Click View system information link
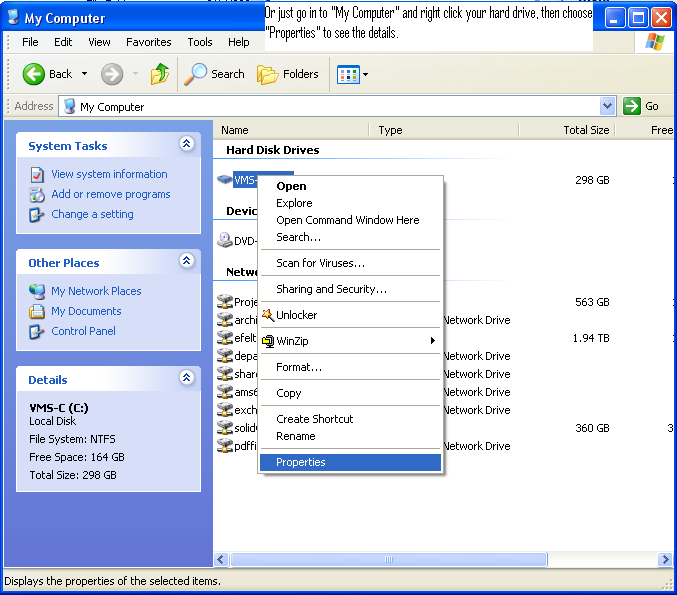677x595 pixels. [x=109, y=174]
